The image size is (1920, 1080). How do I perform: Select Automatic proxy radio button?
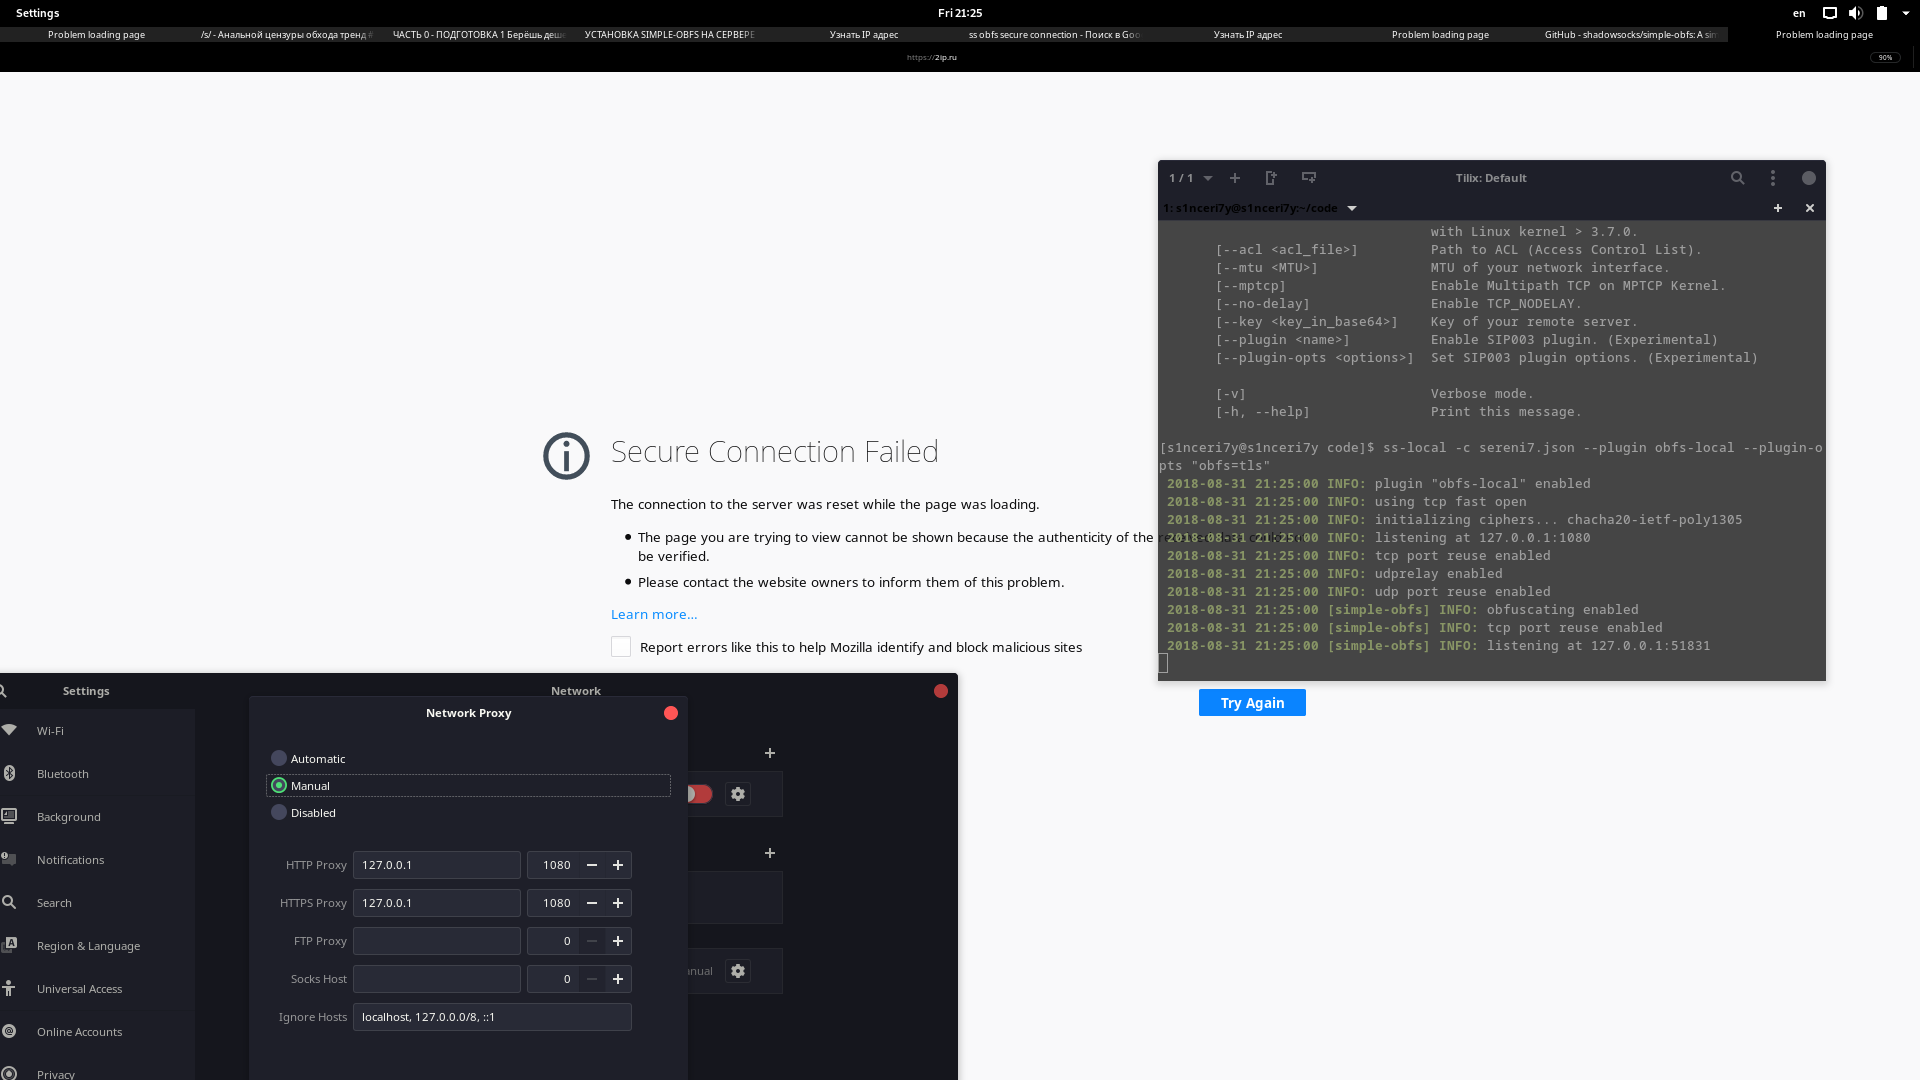pyautogui.click(x=279, y=759)
